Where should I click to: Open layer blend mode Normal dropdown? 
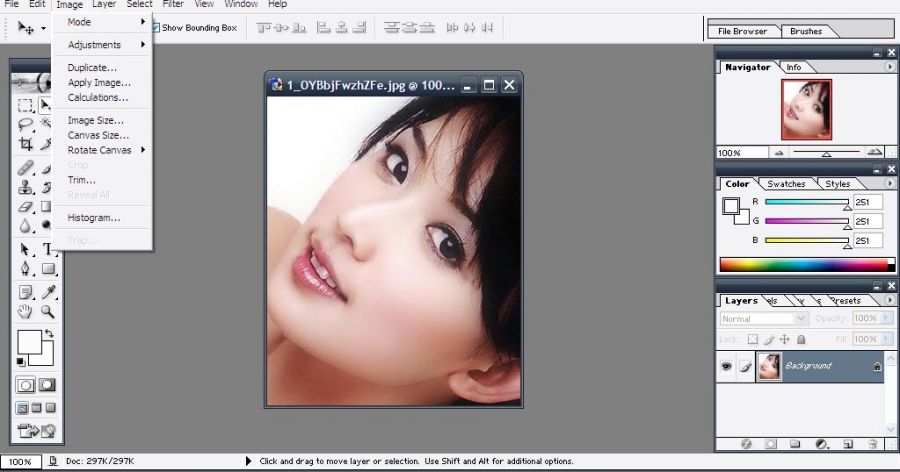point(765,319)
